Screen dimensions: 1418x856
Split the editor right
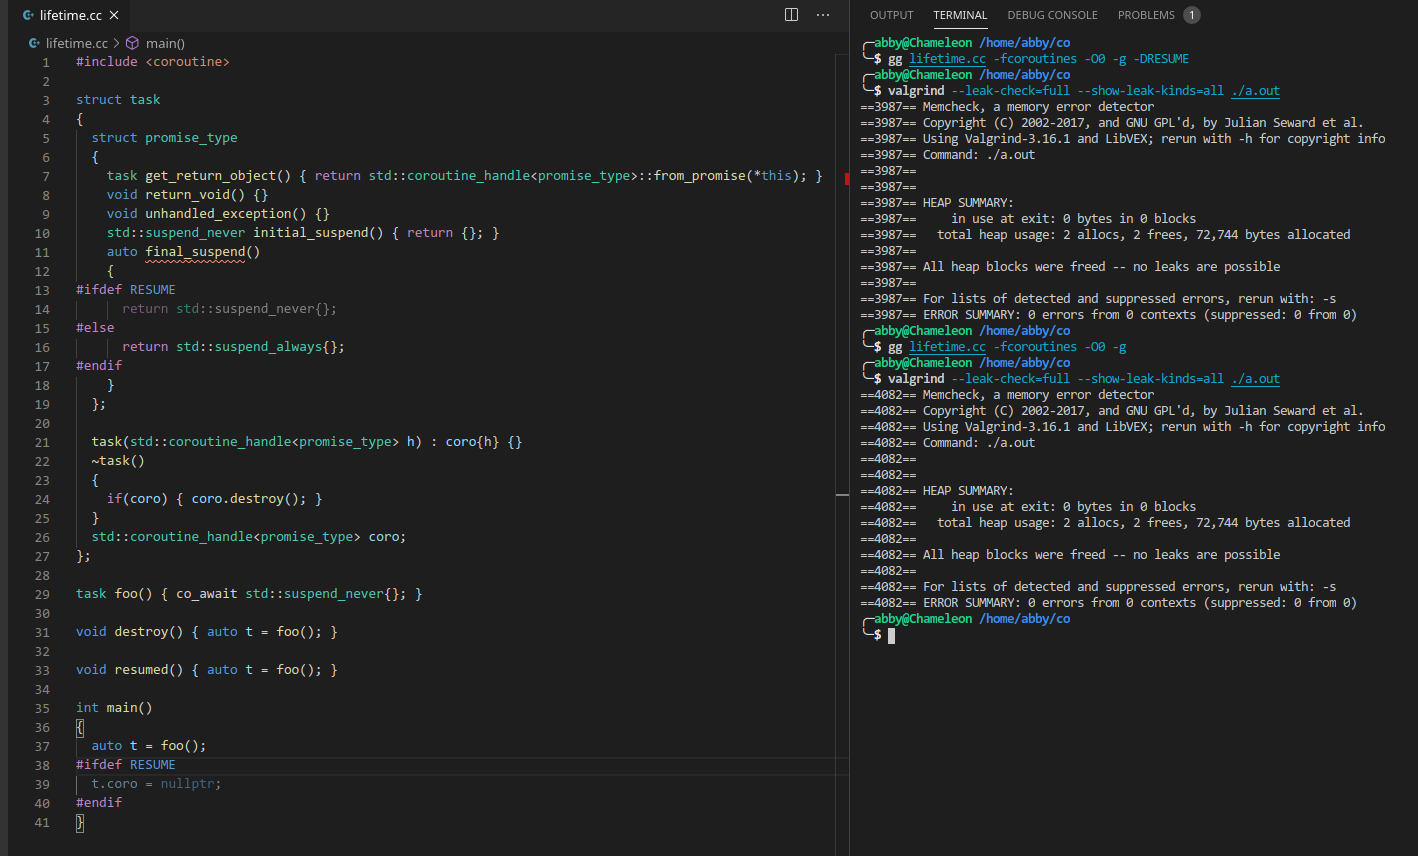coord(791,15)
